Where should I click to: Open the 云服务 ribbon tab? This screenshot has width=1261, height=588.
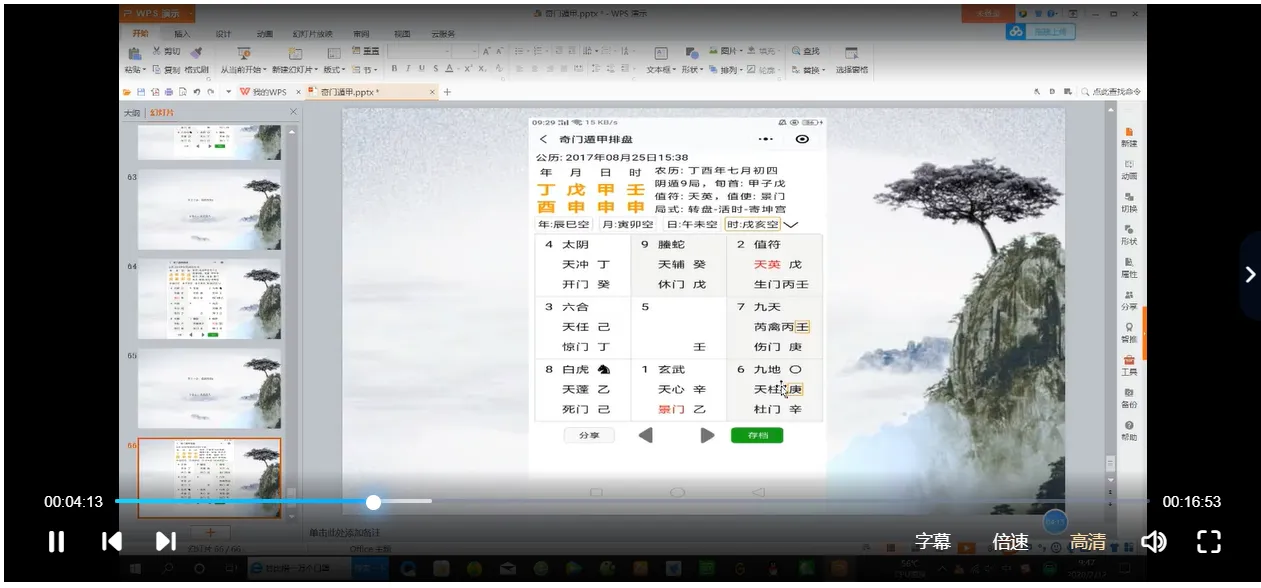pos(443,34)
